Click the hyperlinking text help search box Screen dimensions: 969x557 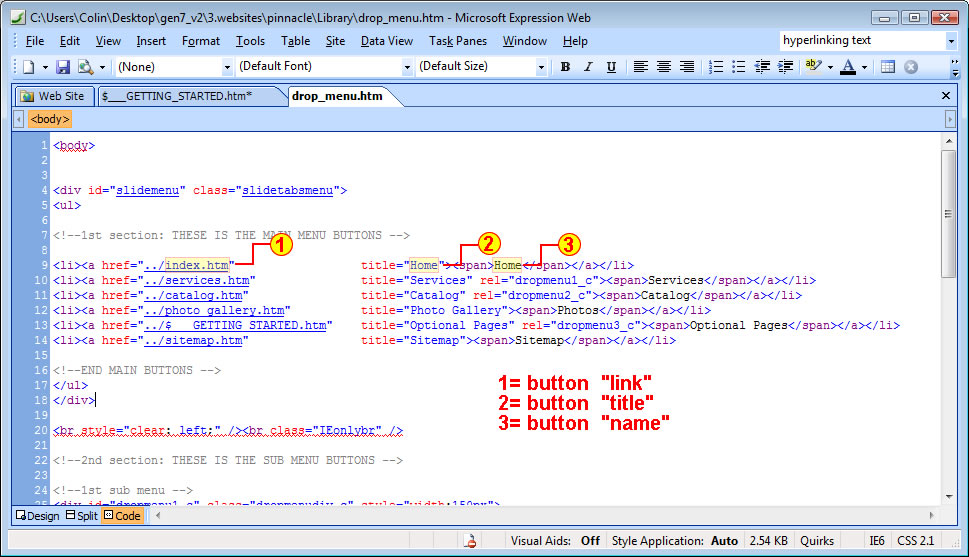coord(861,41)
